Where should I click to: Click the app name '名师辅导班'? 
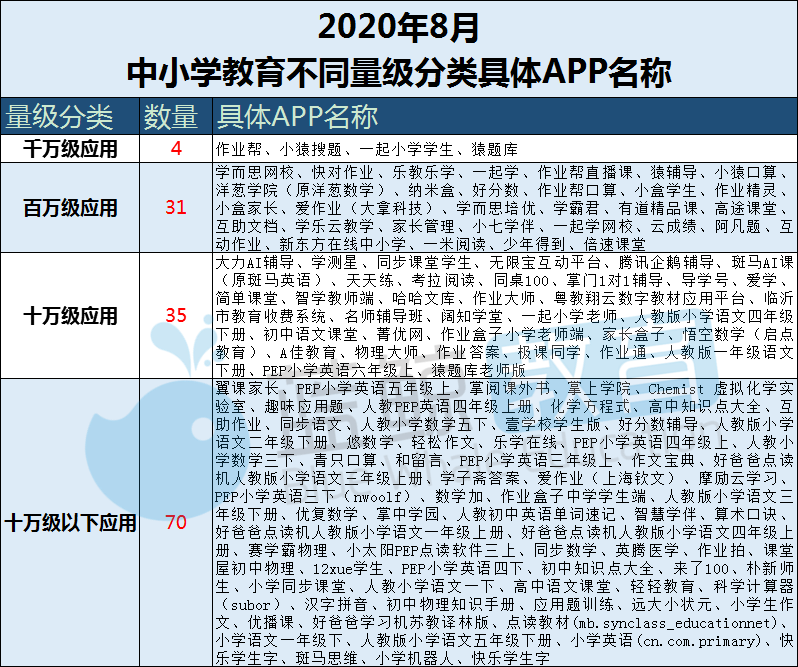tap(384, 316)
